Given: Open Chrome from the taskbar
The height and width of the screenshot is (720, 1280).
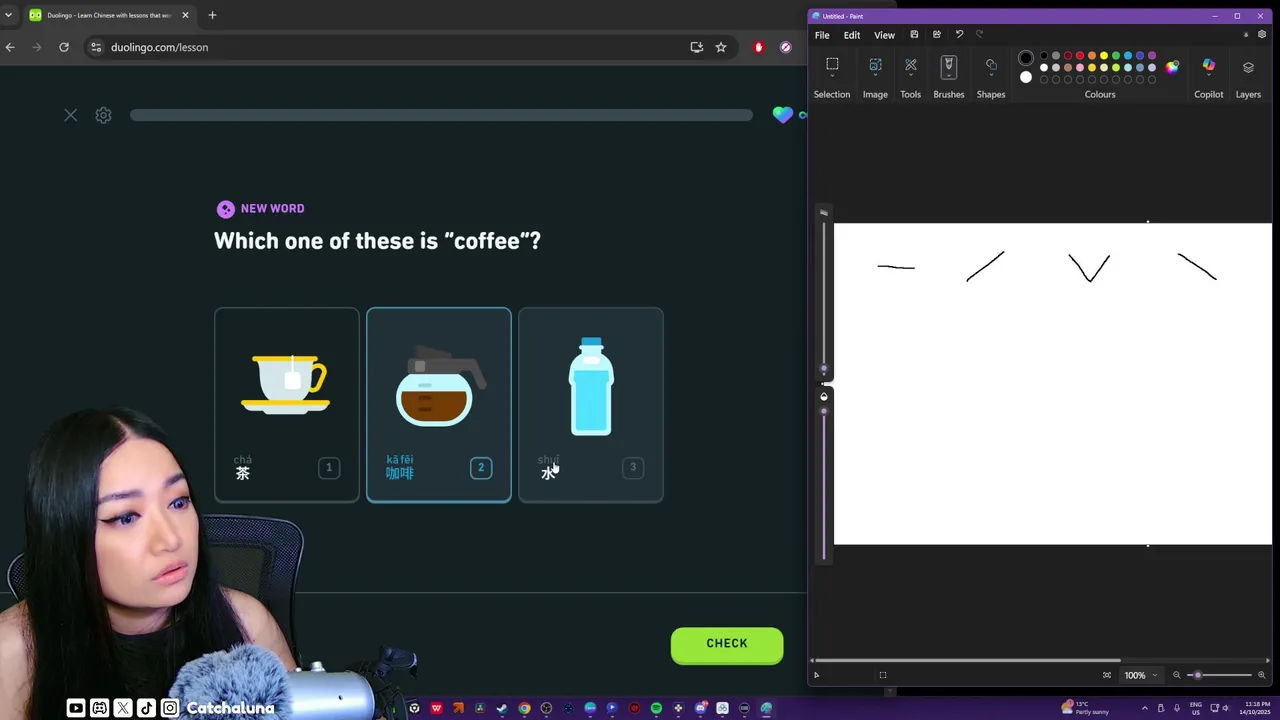Looking at the screenshot, I should [524, 708].
